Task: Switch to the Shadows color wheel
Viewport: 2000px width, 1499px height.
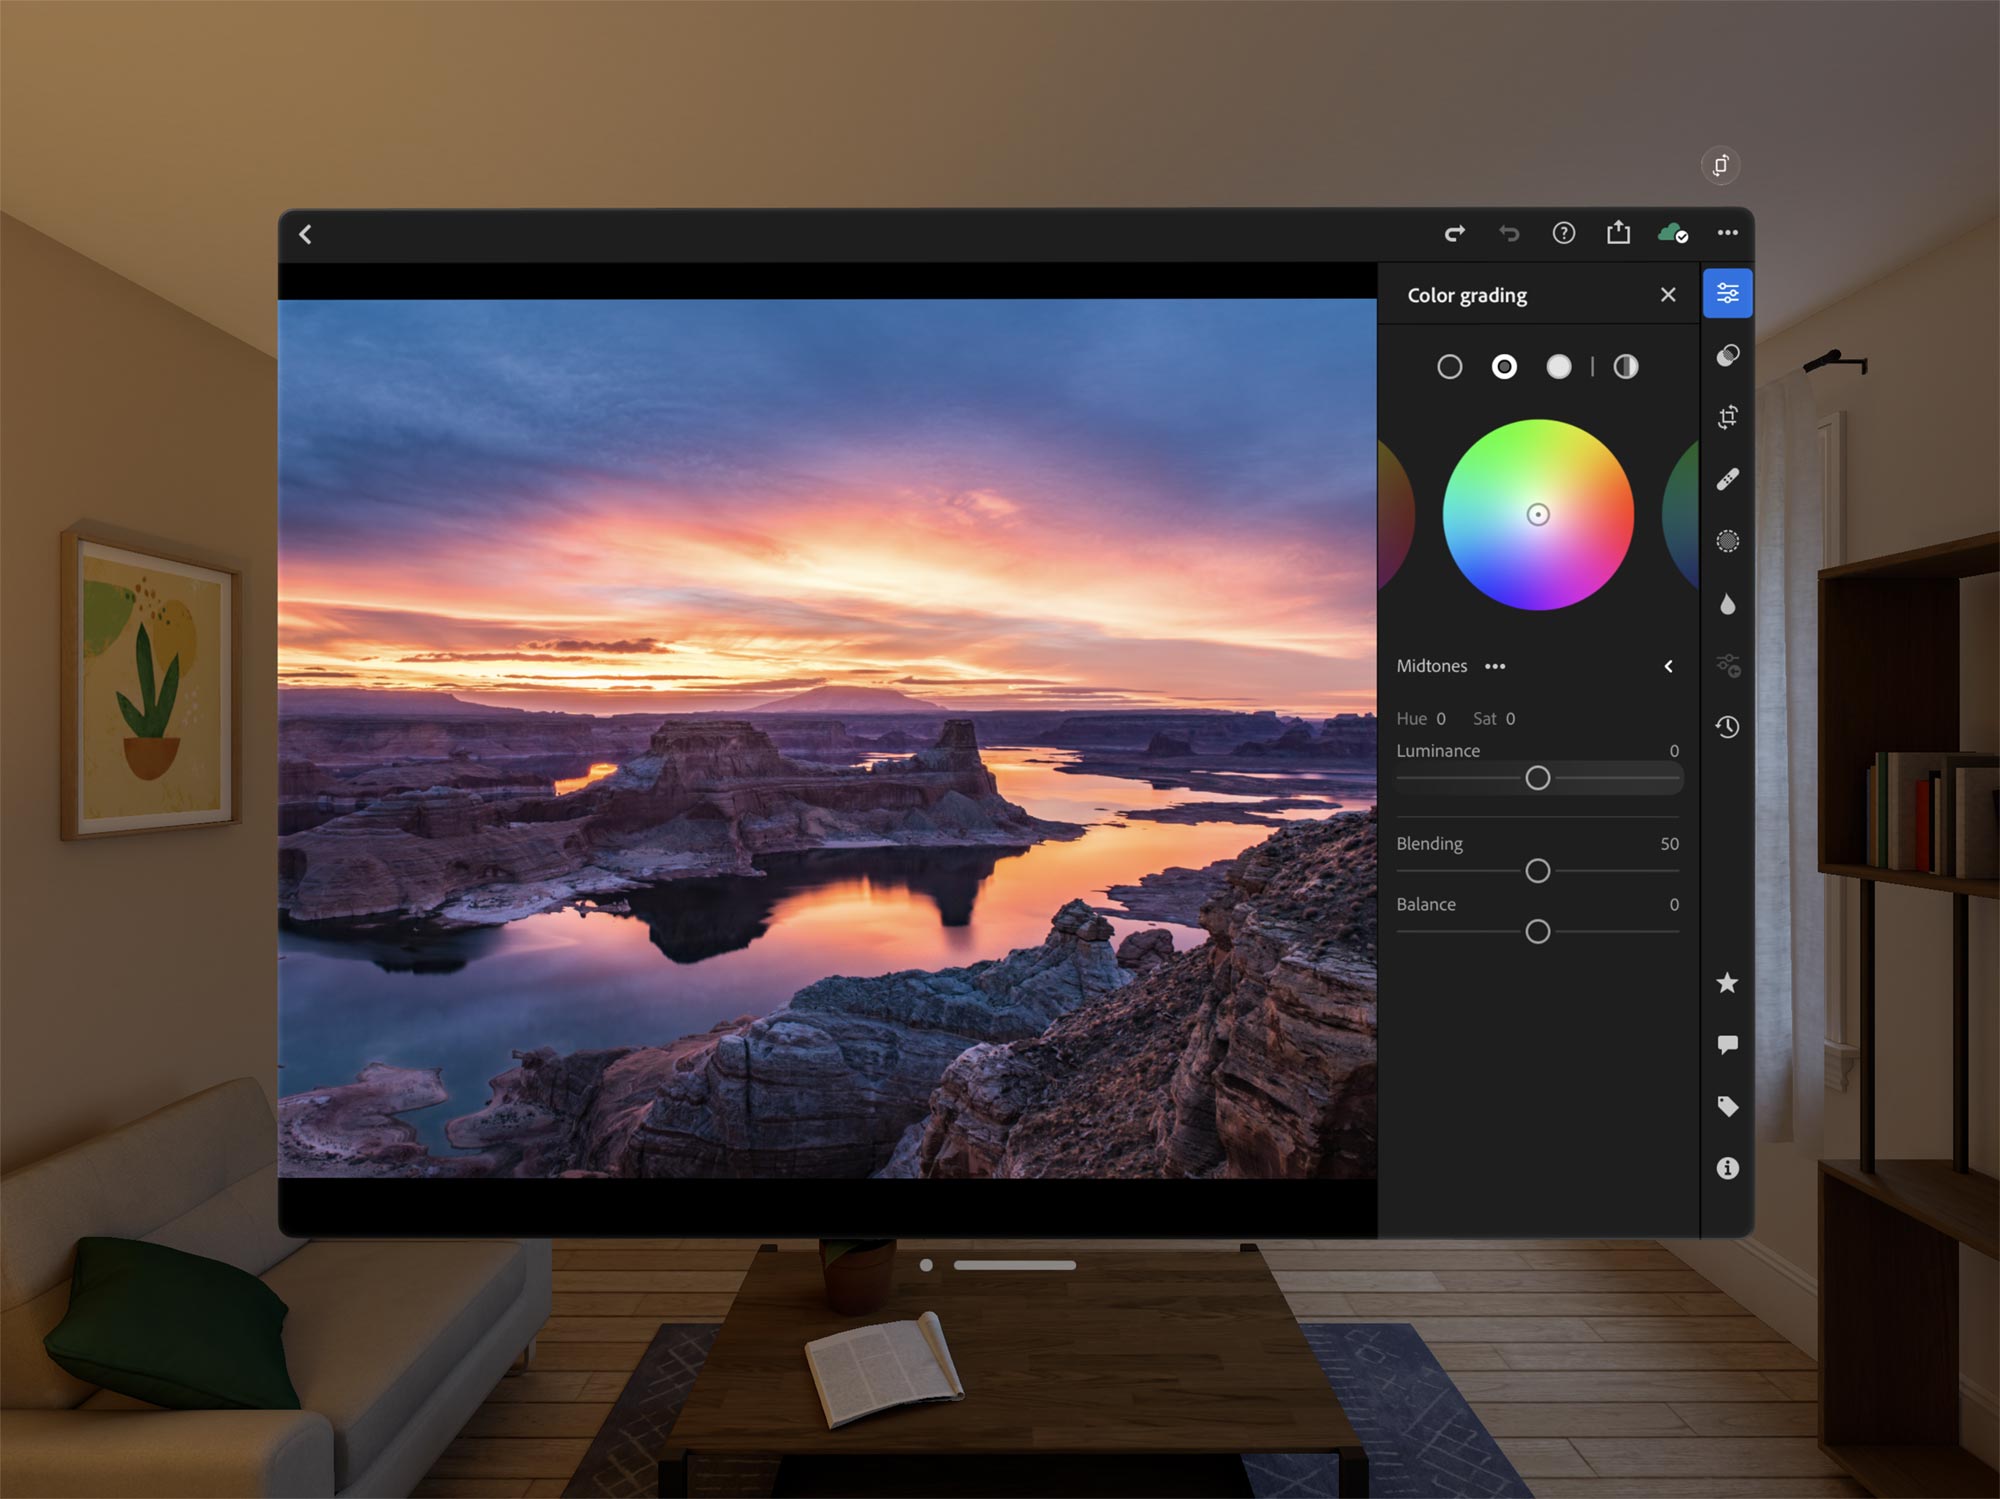Action: [x=1452, y=367]
